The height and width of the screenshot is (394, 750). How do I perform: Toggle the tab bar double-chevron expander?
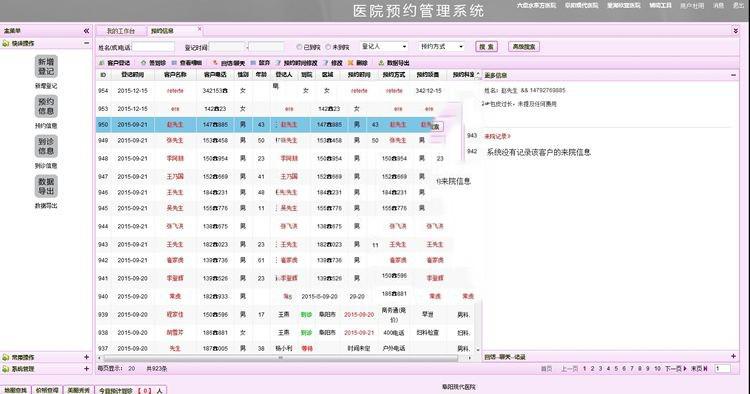736,31
